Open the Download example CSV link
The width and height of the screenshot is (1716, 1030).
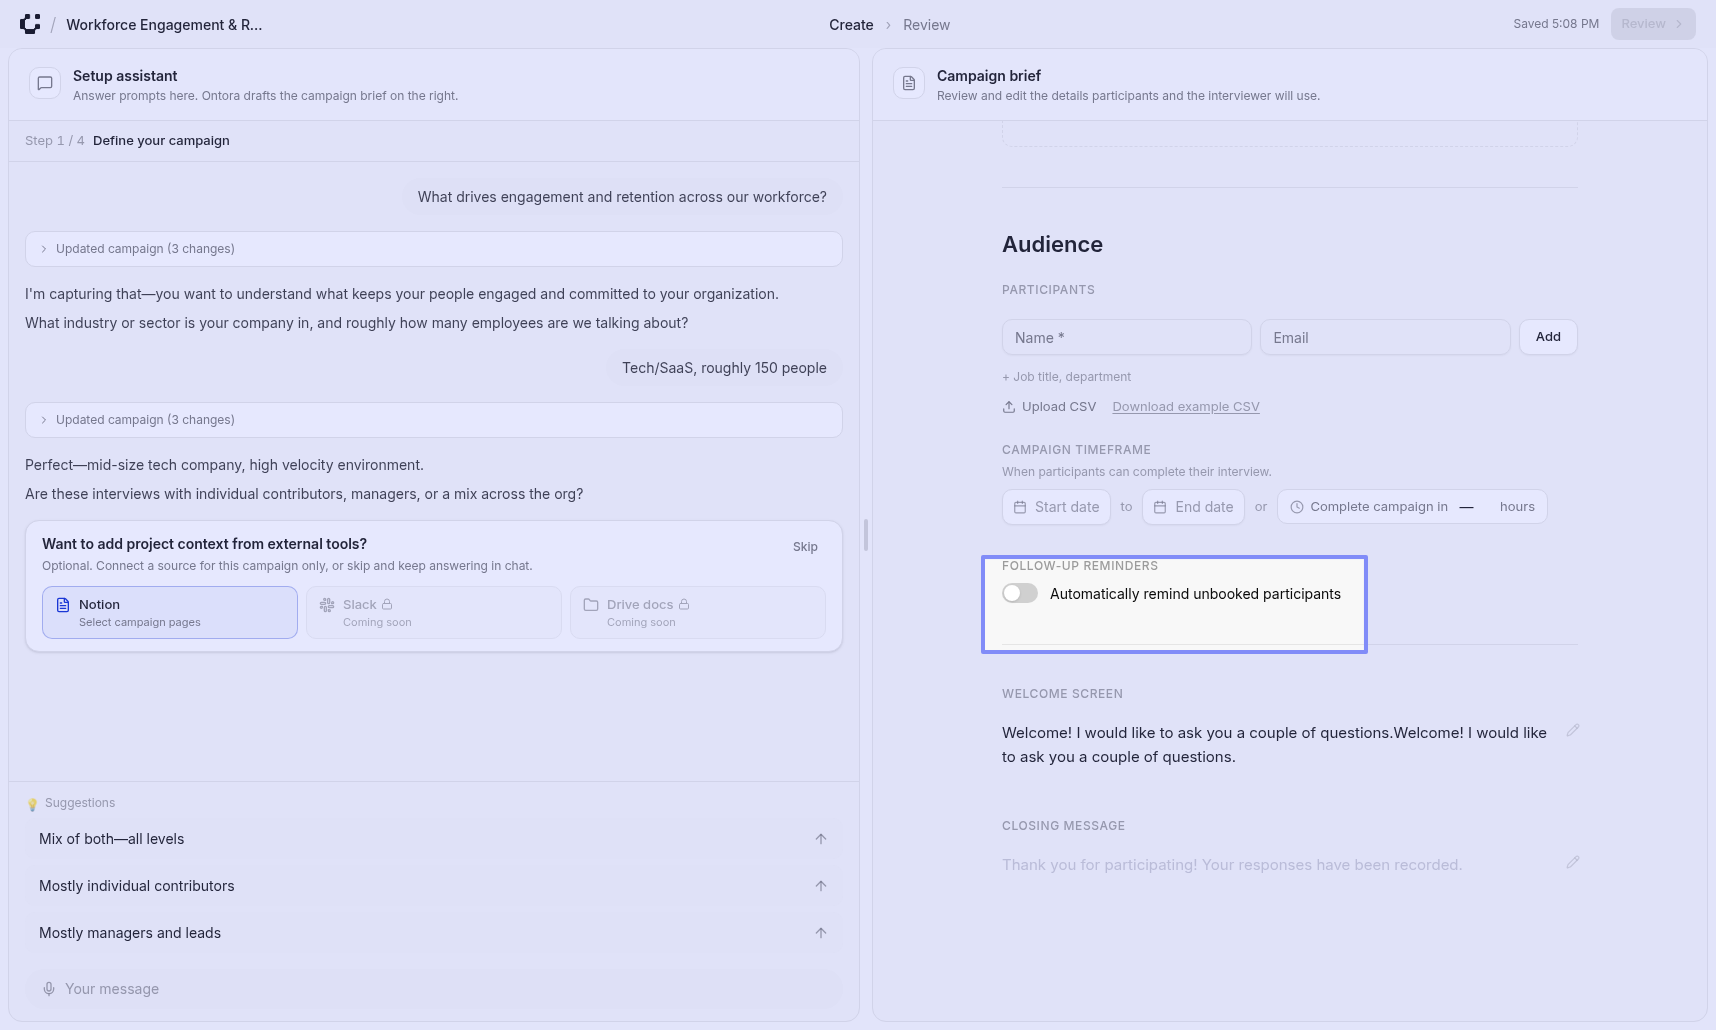click(x=1185, y=407)
